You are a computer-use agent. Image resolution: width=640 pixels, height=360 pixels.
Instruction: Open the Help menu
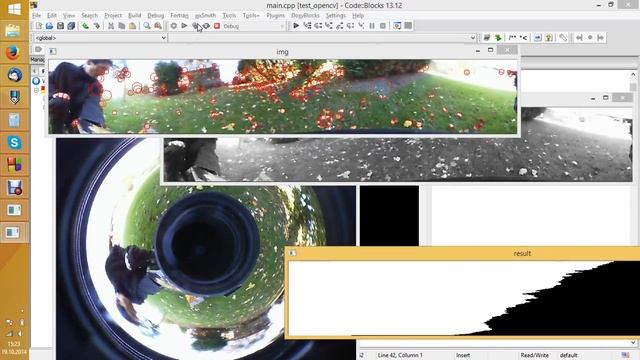click(x=358, y=16)
